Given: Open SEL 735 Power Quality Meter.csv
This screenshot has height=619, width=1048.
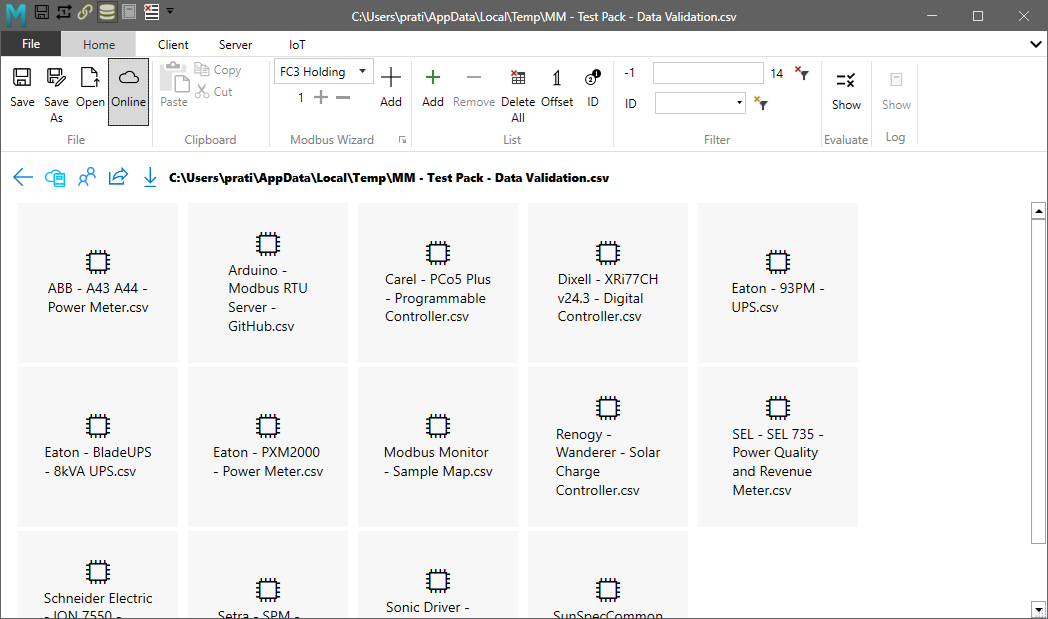Looking at the screenshot, I should pyautogui.click(x=777, y=447).
